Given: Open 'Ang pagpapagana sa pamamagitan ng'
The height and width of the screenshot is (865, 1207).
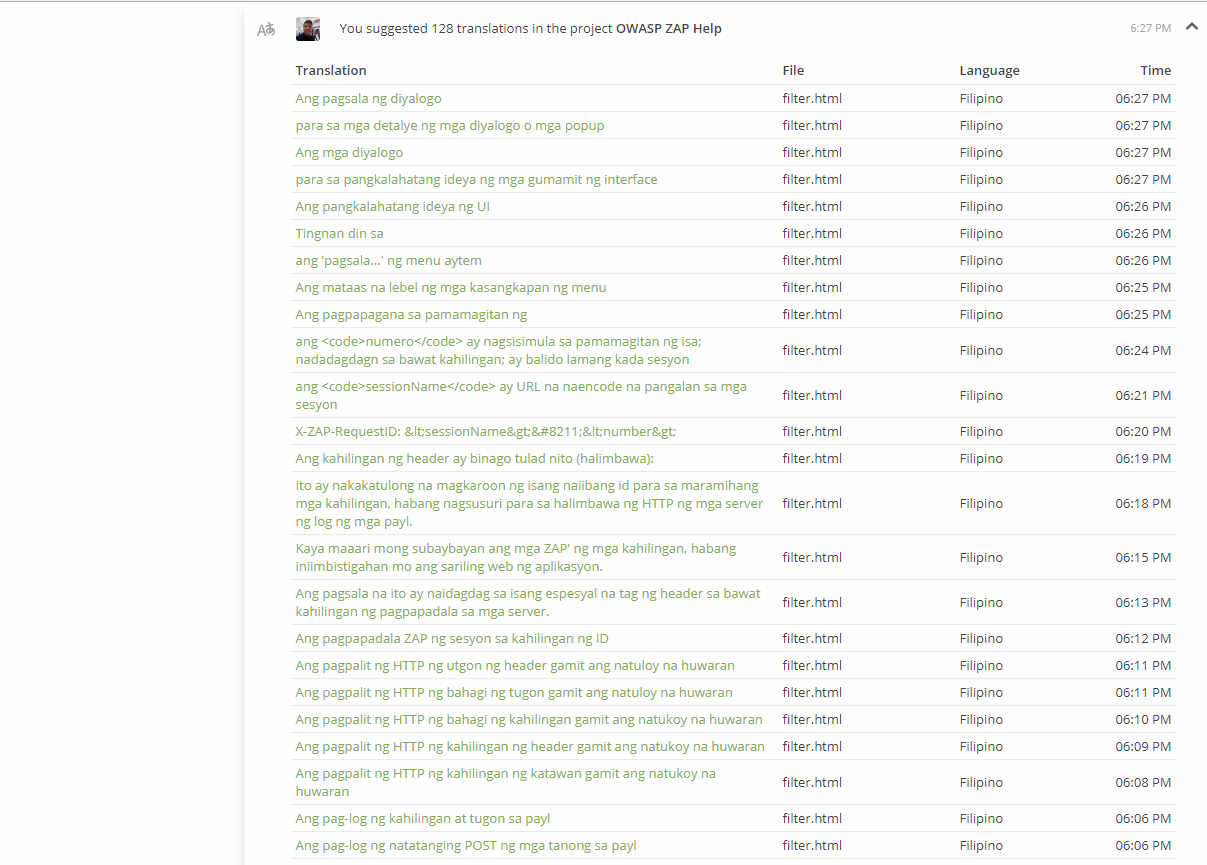Looking at the screenshot, I should coord(411,314).
